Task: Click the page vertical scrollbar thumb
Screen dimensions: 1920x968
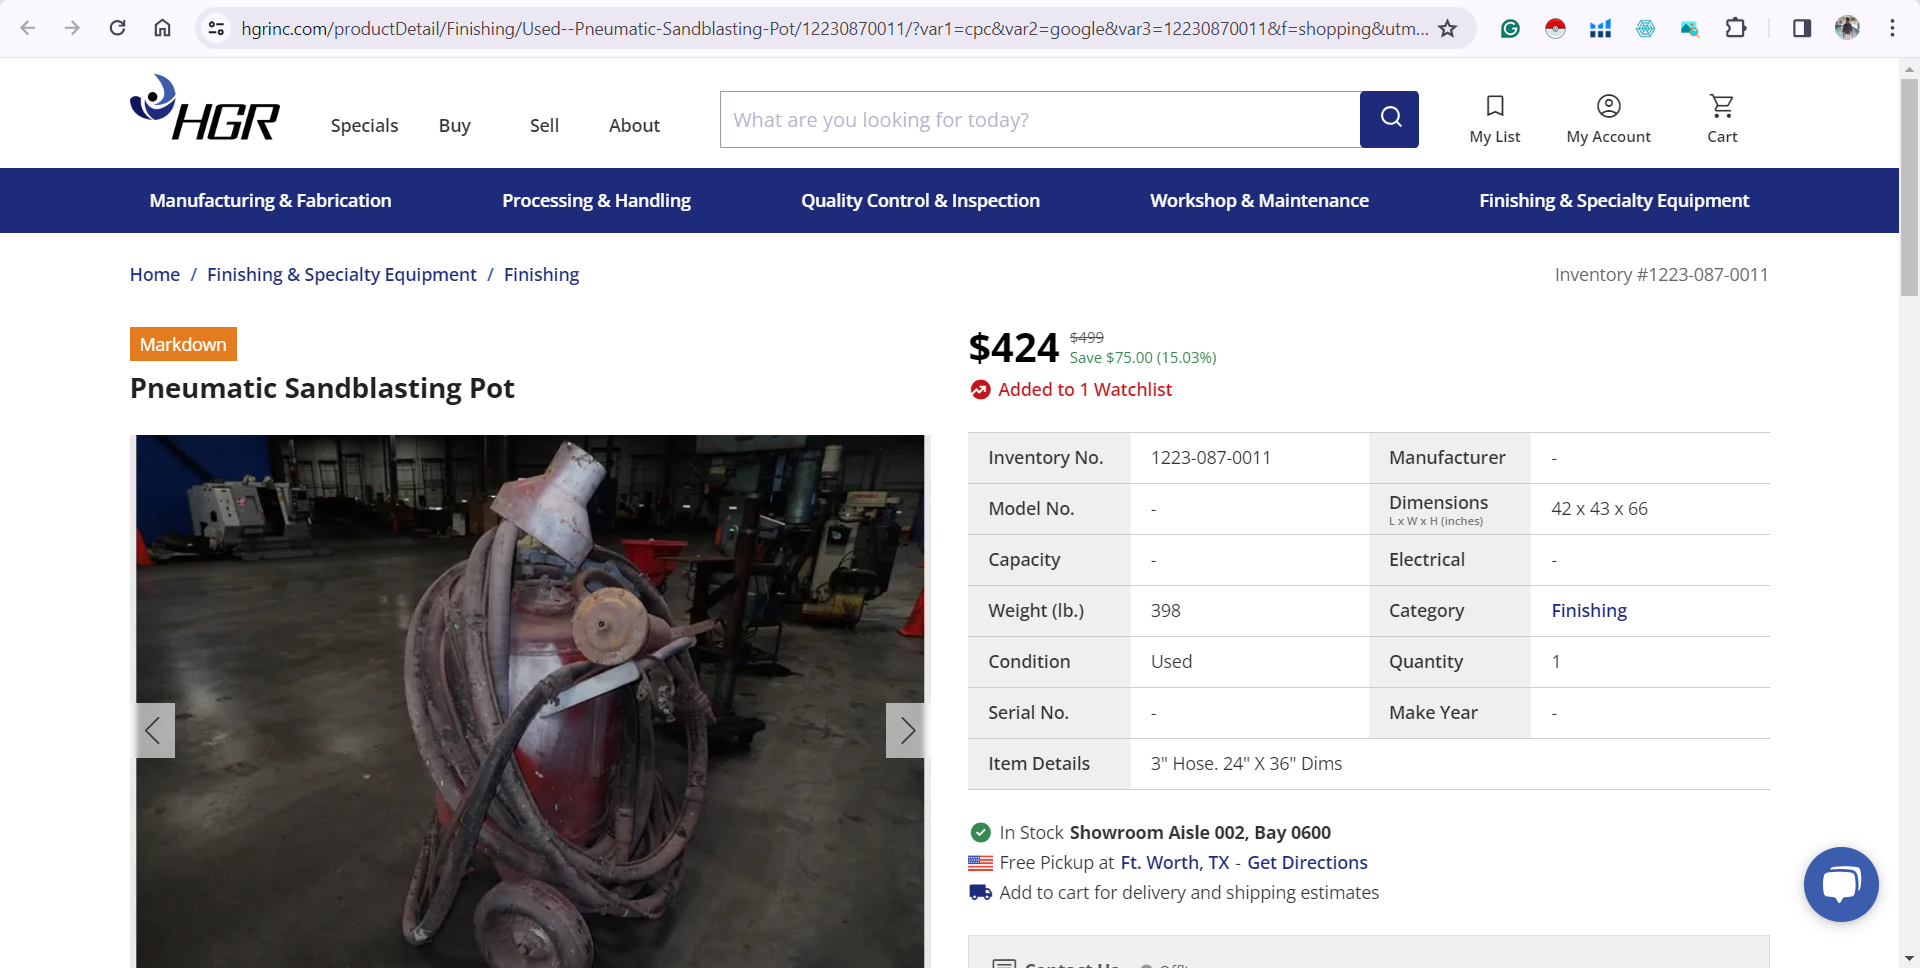Action: point(1909,187)
